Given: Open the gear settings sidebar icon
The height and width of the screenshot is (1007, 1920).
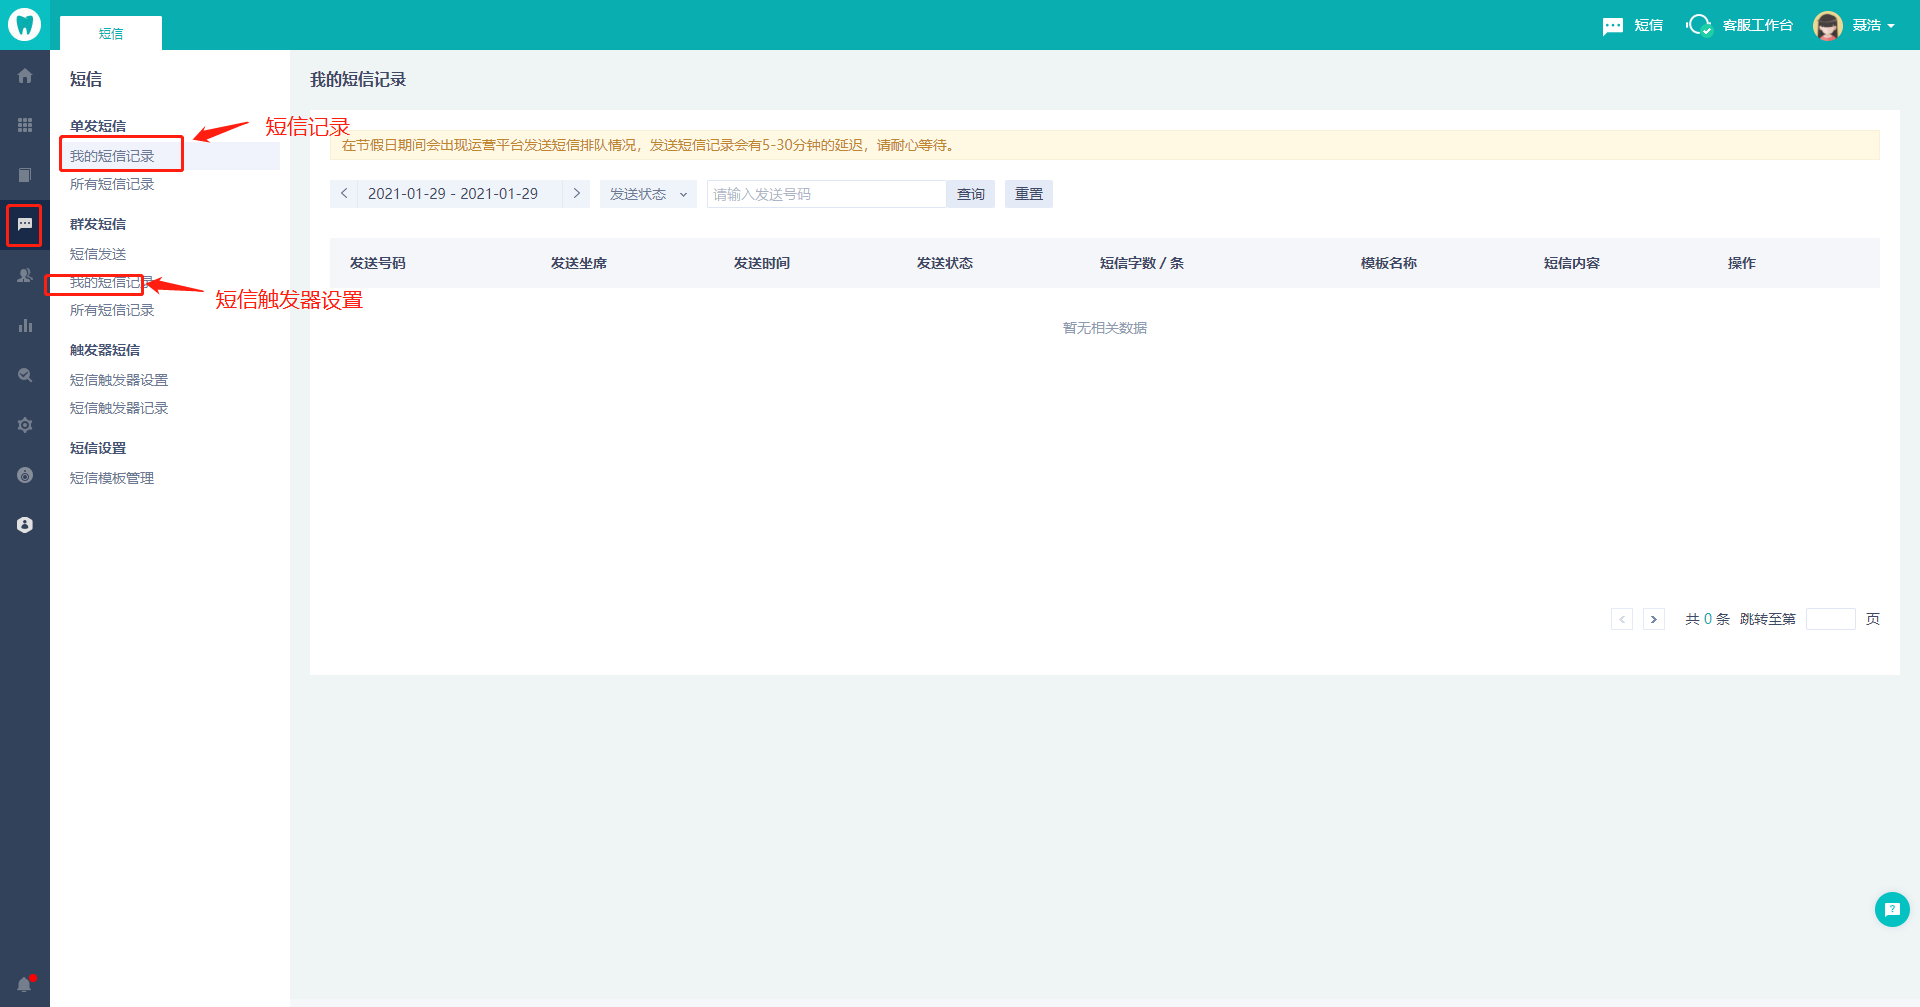Looking at the screenshot, I should pyautogui.click(x=25, y=425).
